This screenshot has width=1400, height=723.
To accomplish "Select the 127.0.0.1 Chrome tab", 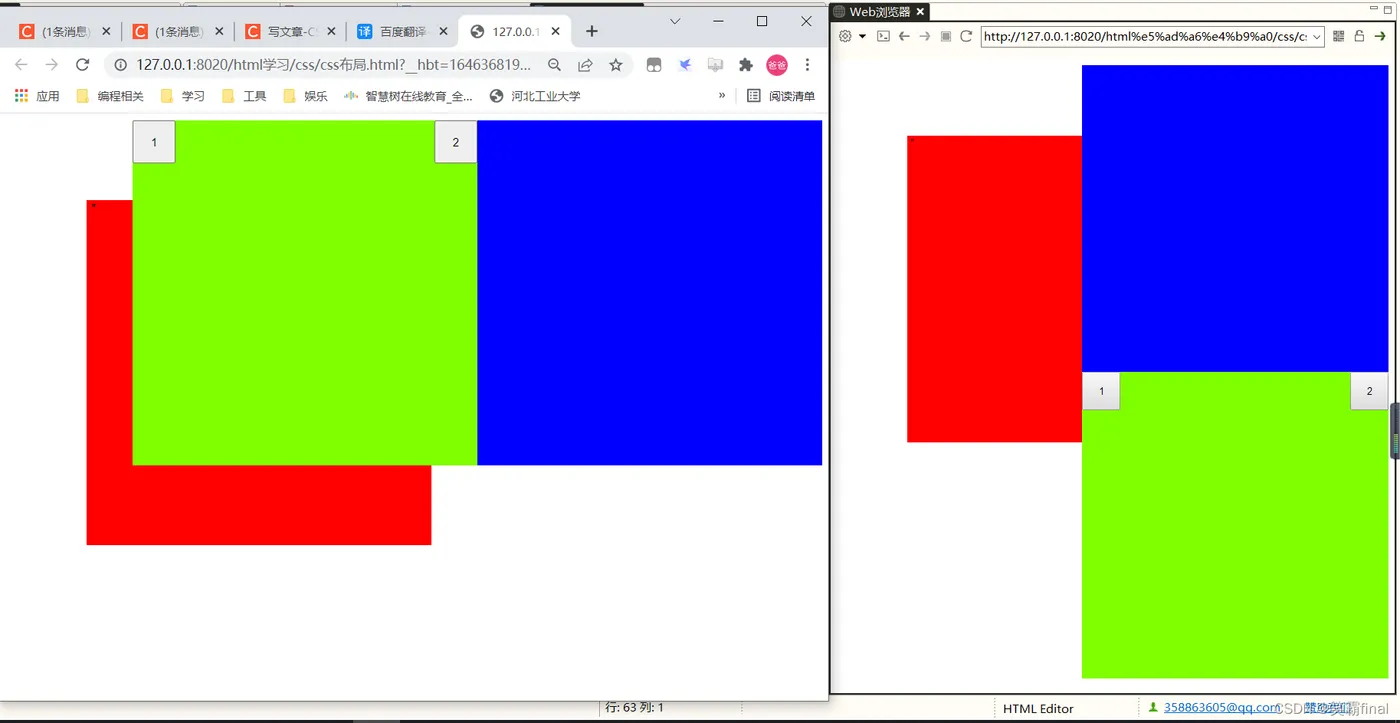I will pyautogui.click(x=516, y=32).
